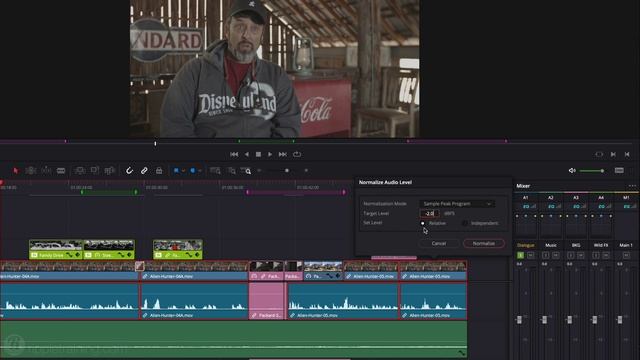Open the Normalization Mode dropdown
The width and height of the screenshot is (640, 360).
[457, 204]
